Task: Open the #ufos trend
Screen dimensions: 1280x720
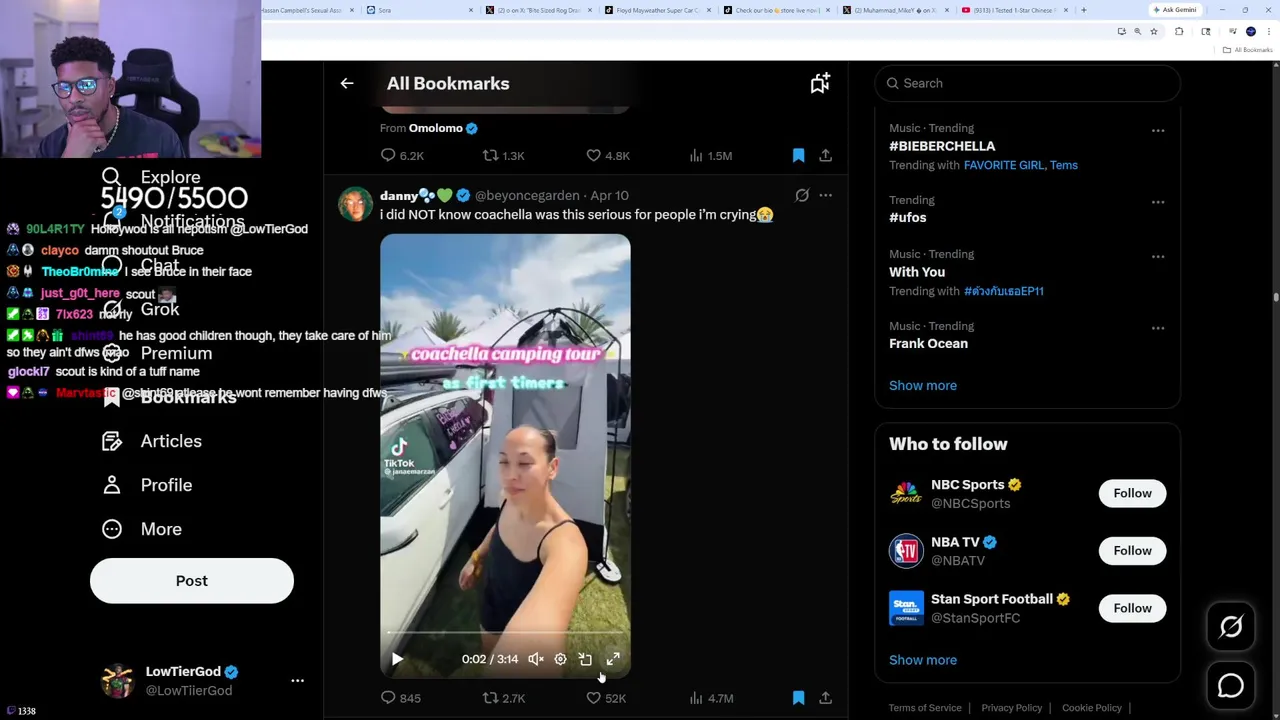Action: 908,218
